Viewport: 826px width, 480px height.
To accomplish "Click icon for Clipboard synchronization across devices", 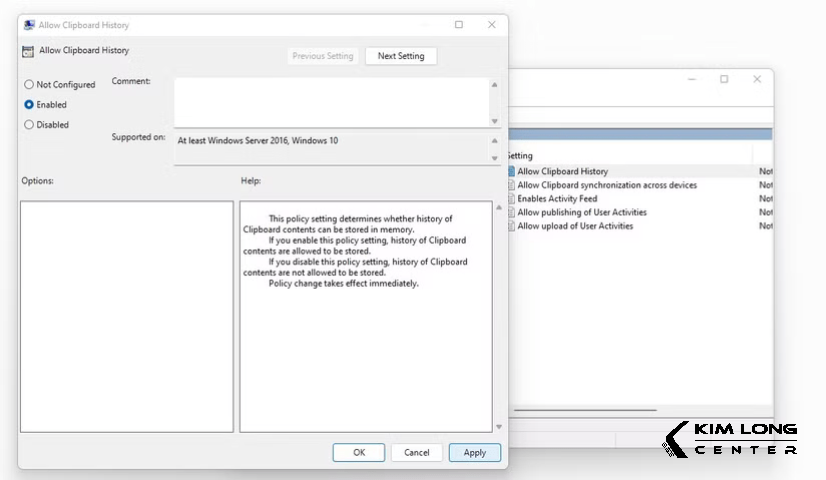I will pyautogui.click(x=511, y=186).
